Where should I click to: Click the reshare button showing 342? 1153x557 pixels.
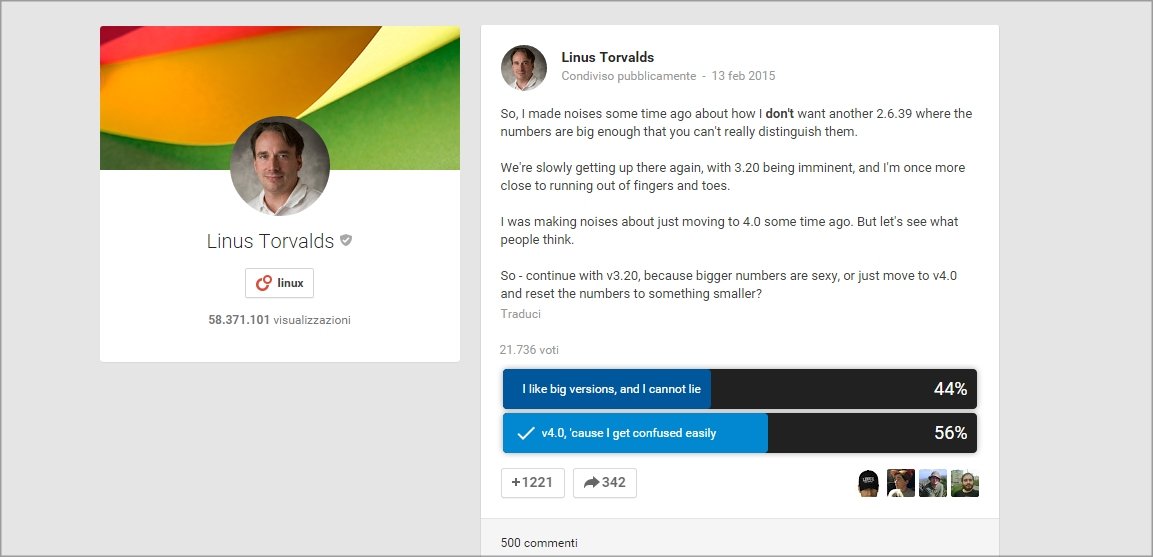[x=604, y=483]
